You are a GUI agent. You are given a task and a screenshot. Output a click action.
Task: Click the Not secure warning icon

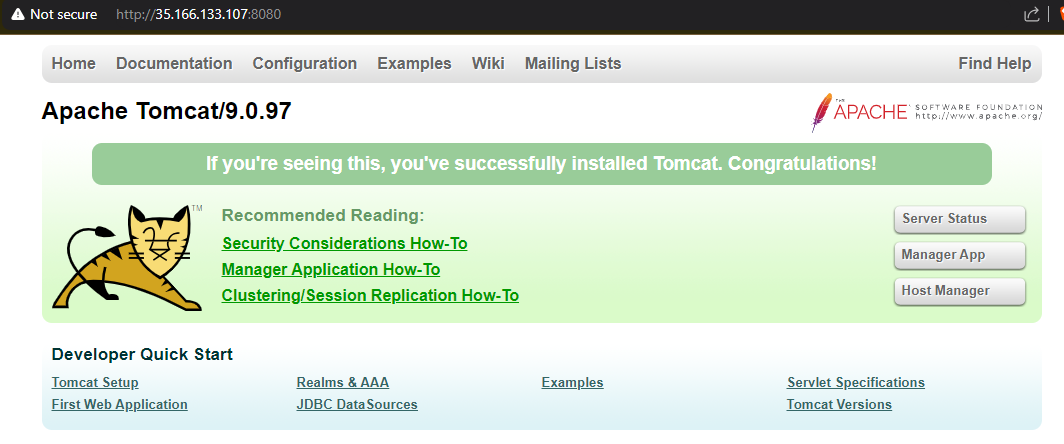(x=17, y=15)
